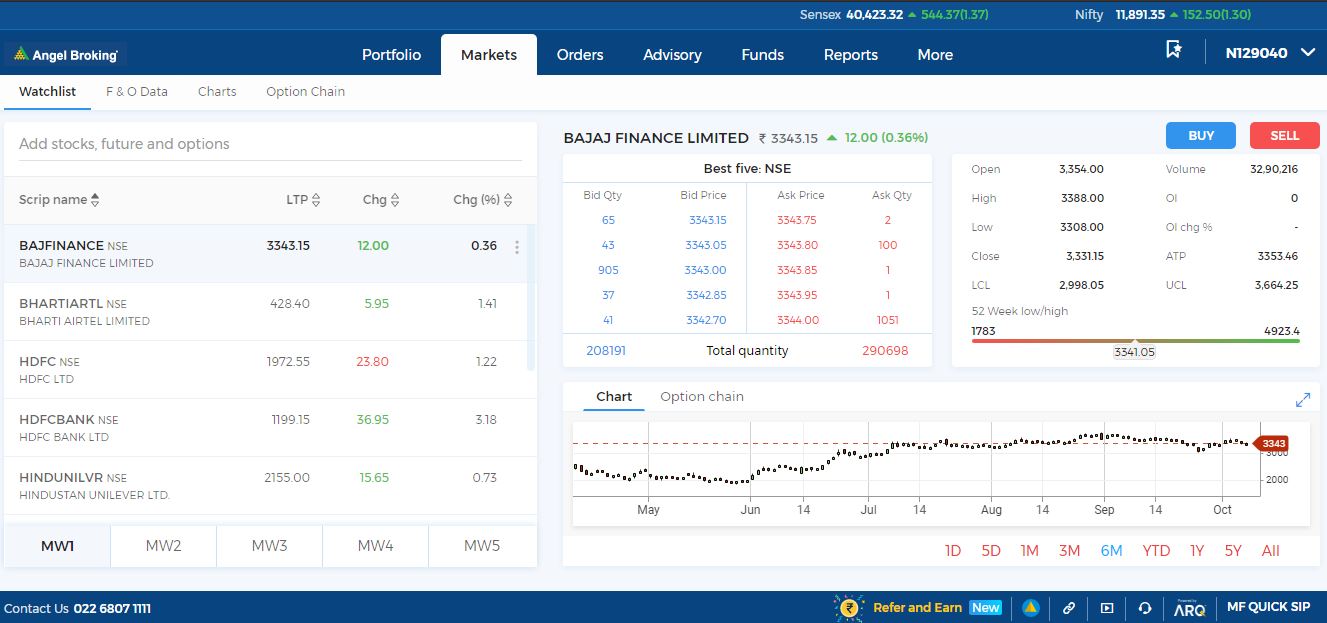Select the HINDUNILVR watchlist row
Image resolution: width=1327 pixels, height=623 pixels.
coord(265,486)
